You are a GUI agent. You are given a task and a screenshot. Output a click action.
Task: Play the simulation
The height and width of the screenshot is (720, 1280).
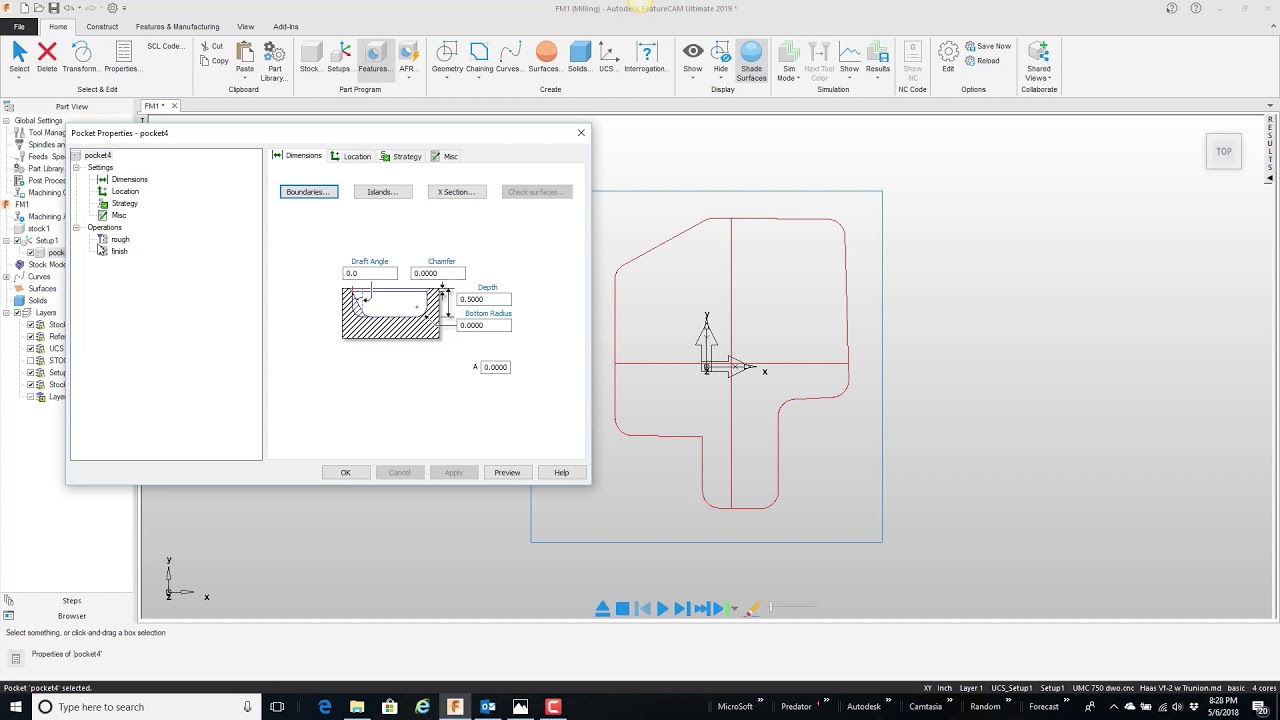click(662, 608)
